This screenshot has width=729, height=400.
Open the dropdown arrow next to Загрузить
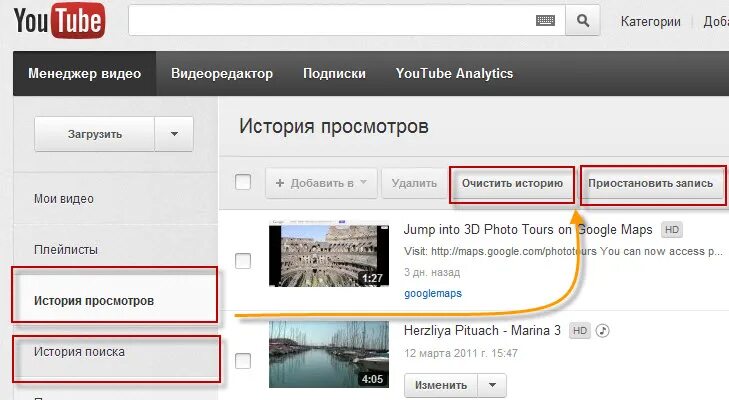[174, 134]
